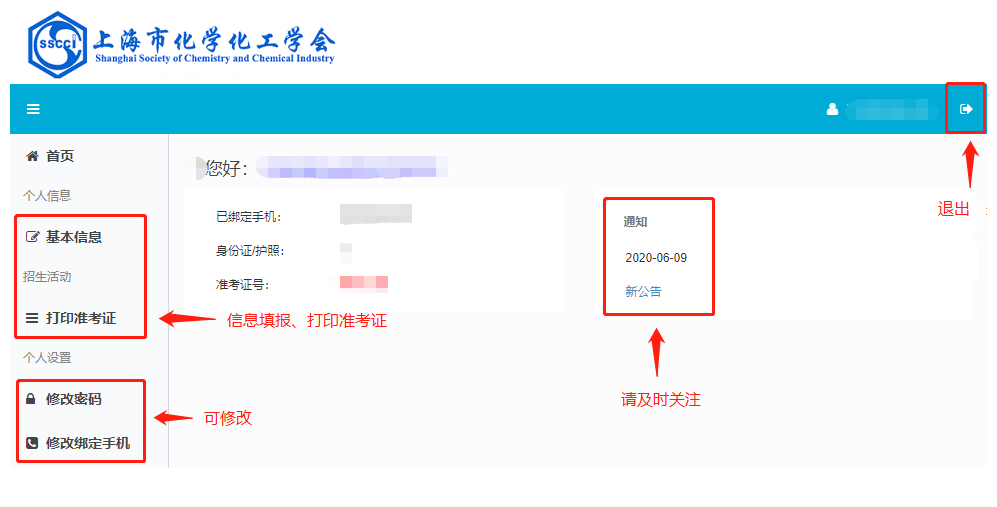The image size is (997, 507).
Task: Click the SSCCI society logo
Action: [57, 45]
